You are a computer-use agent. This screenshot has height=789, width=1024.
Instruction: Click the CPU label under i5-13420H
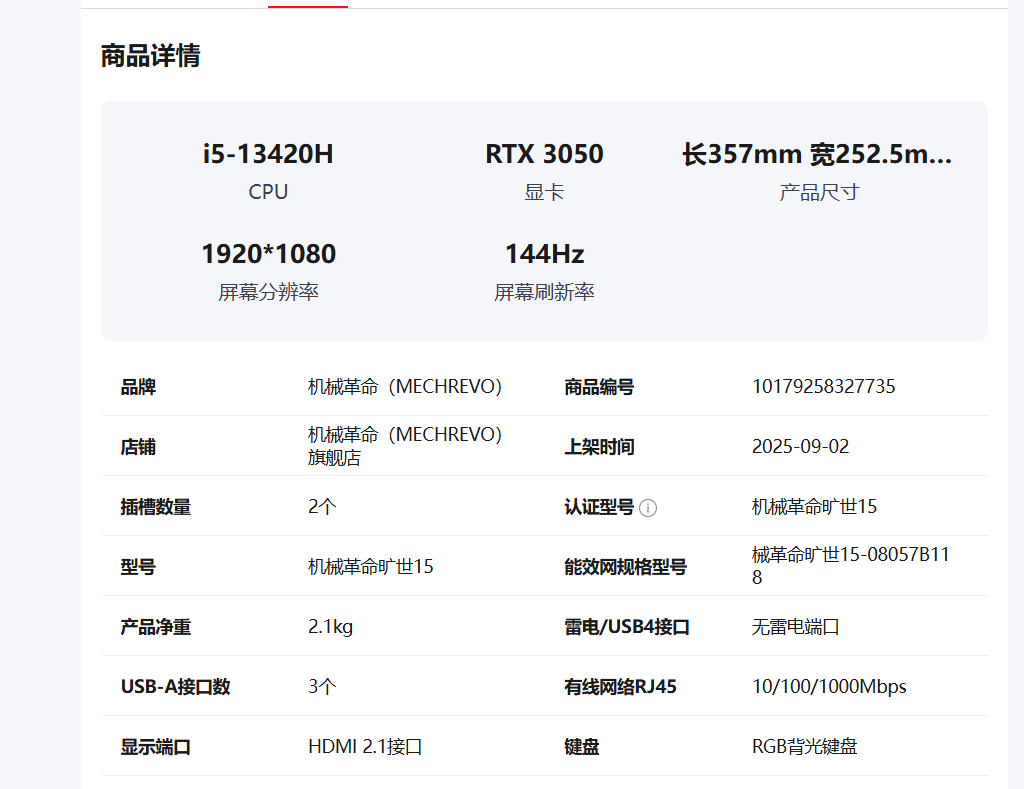[x=268, y=192]
